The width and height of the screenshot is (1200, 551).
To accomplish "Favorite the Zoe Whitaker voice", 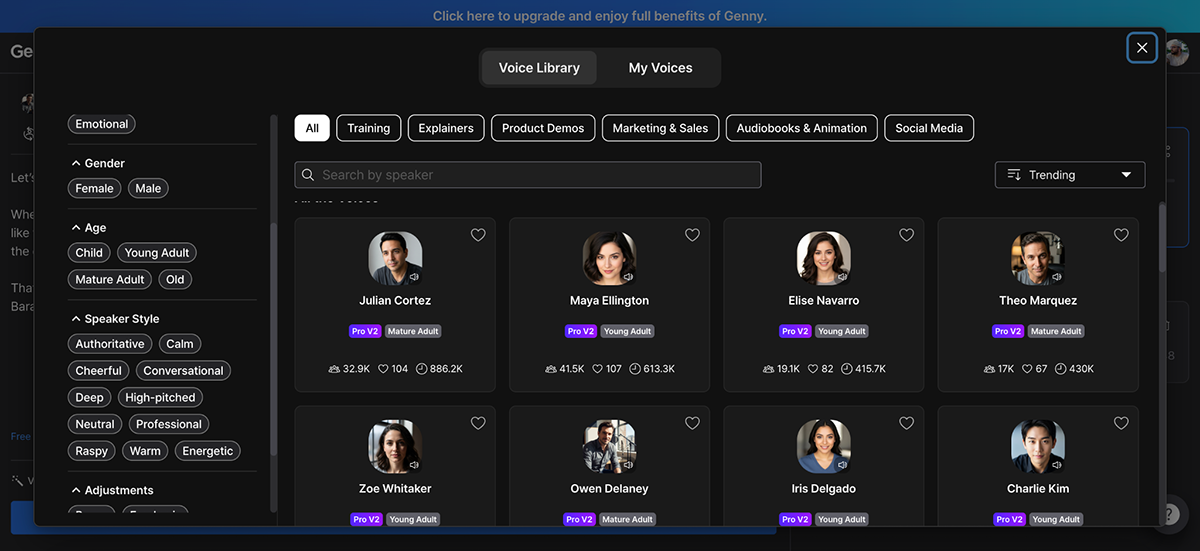I will pyautogui.click(x=478, y=423).
